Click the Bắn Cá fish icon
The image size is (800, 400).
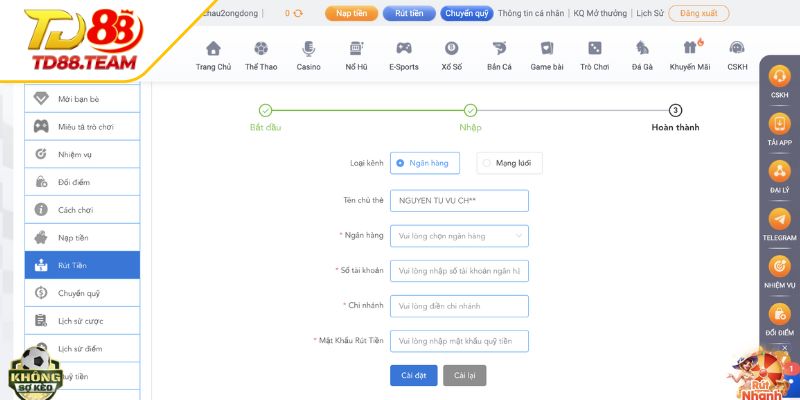click(x=499, y=48)
